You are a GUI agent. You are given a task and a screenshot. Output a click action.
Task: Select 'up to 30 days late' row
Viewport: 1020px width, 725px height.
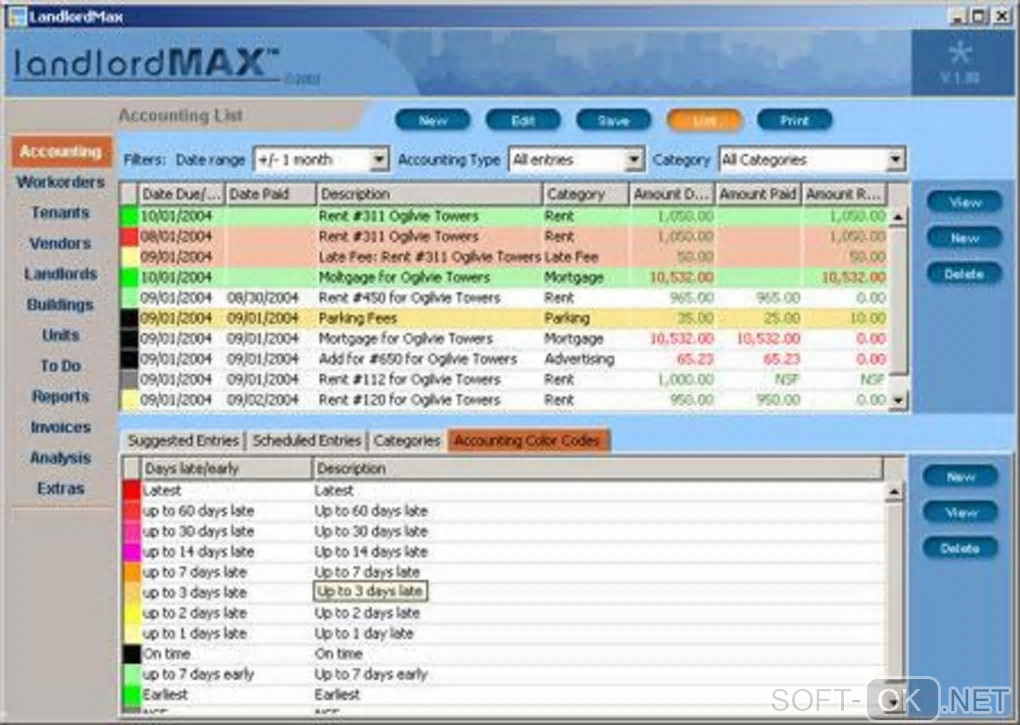(x=503, y=531)
